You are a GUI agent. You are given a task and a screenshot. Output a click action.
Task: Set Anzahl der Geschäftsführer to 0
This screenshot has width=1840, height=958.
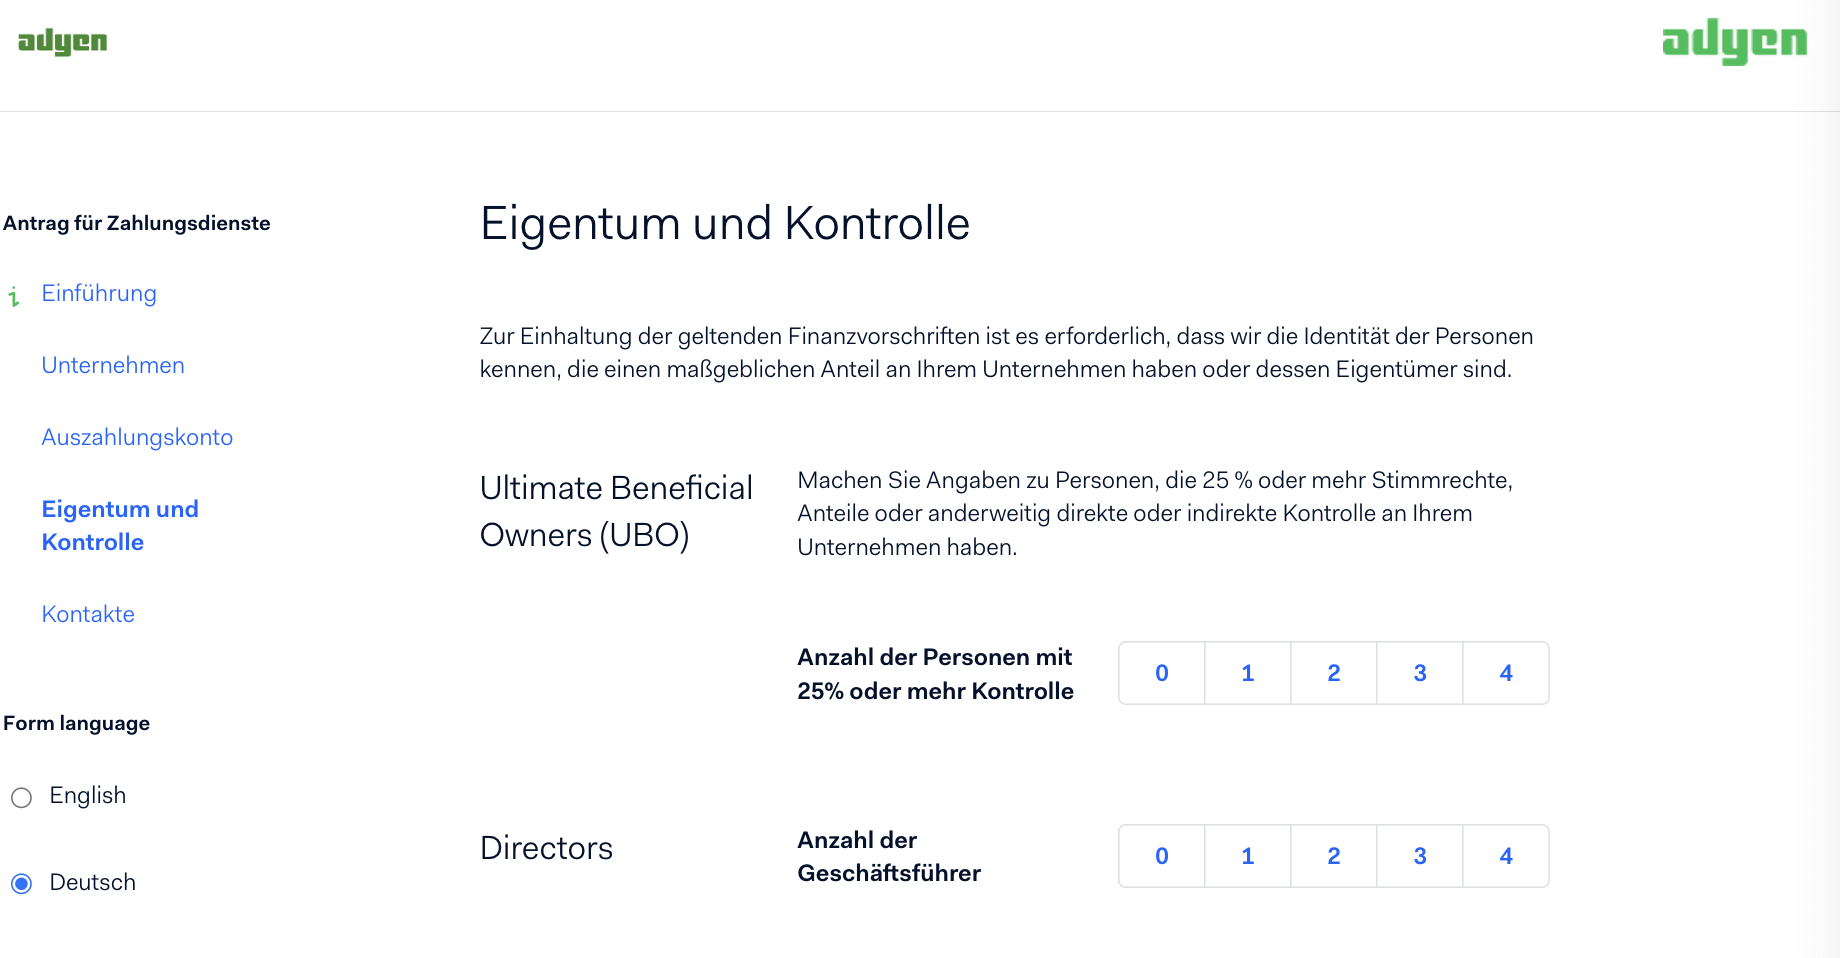(1162, 856)
